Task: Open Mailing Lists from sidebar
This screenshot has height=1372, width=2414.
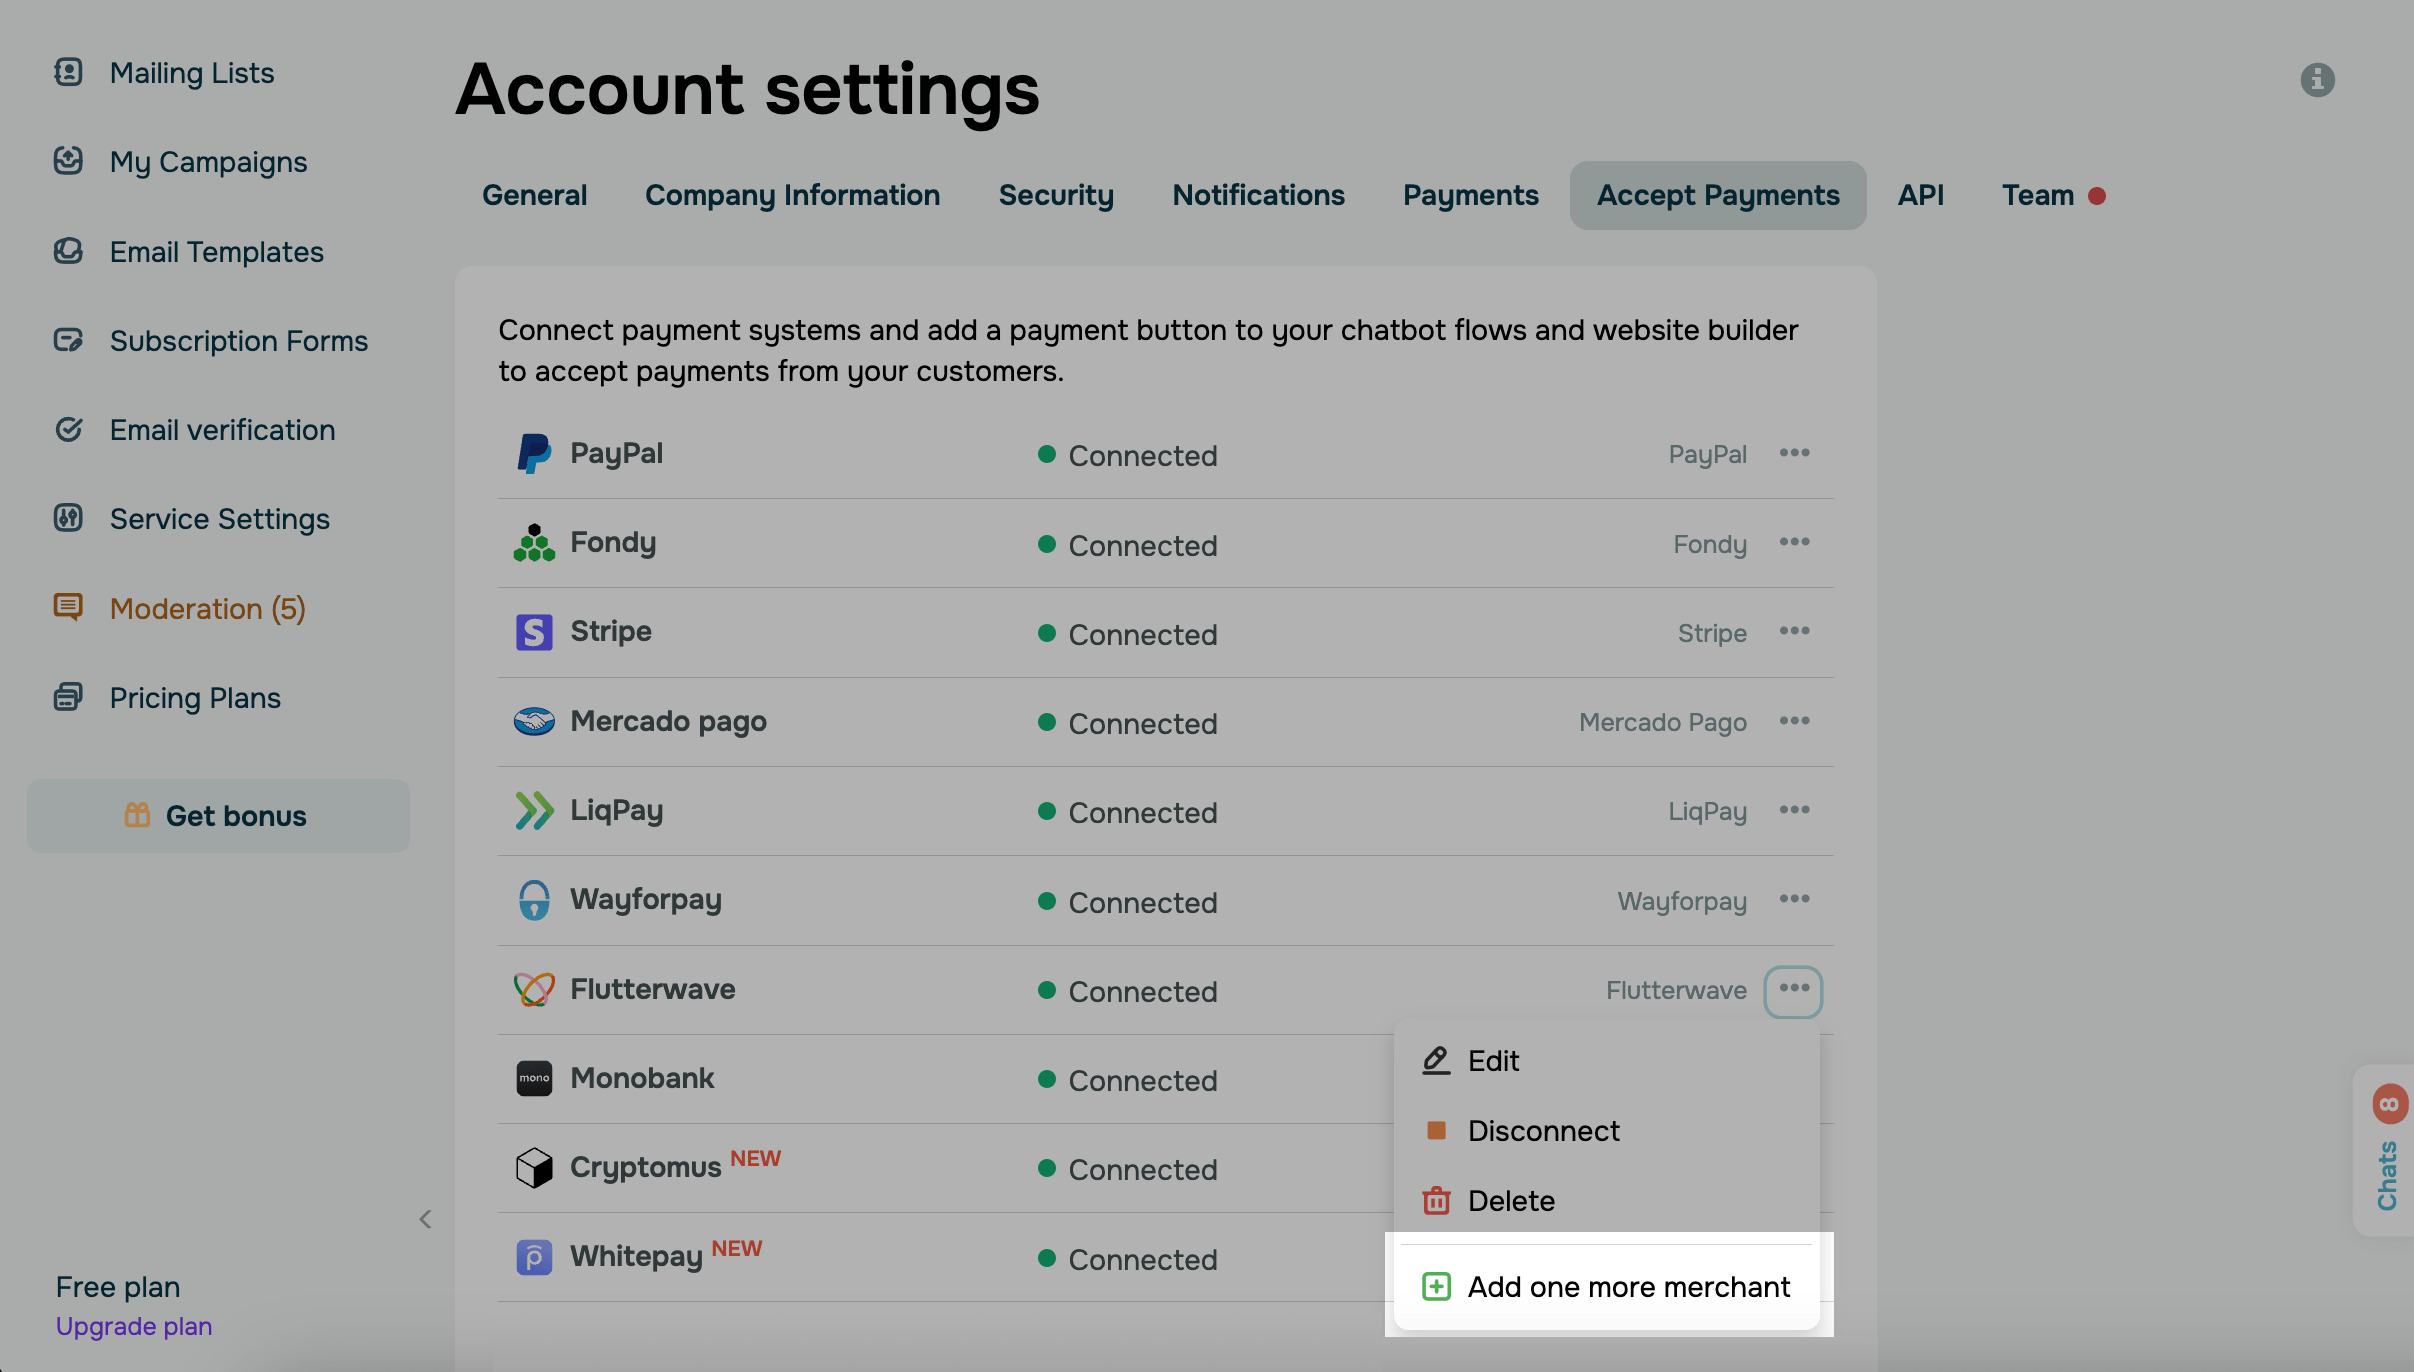Action: click(191, 73)
